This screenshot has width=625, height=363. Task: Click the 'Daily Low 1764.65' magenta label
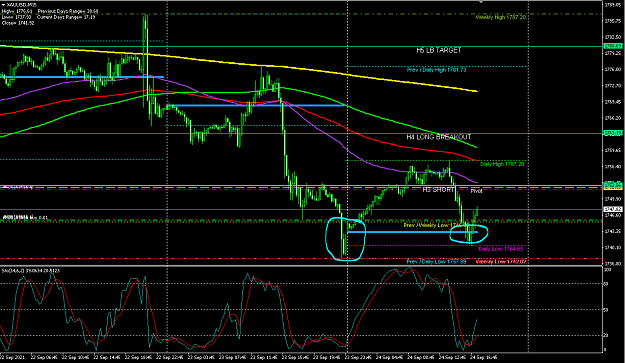tap(501, 249)
